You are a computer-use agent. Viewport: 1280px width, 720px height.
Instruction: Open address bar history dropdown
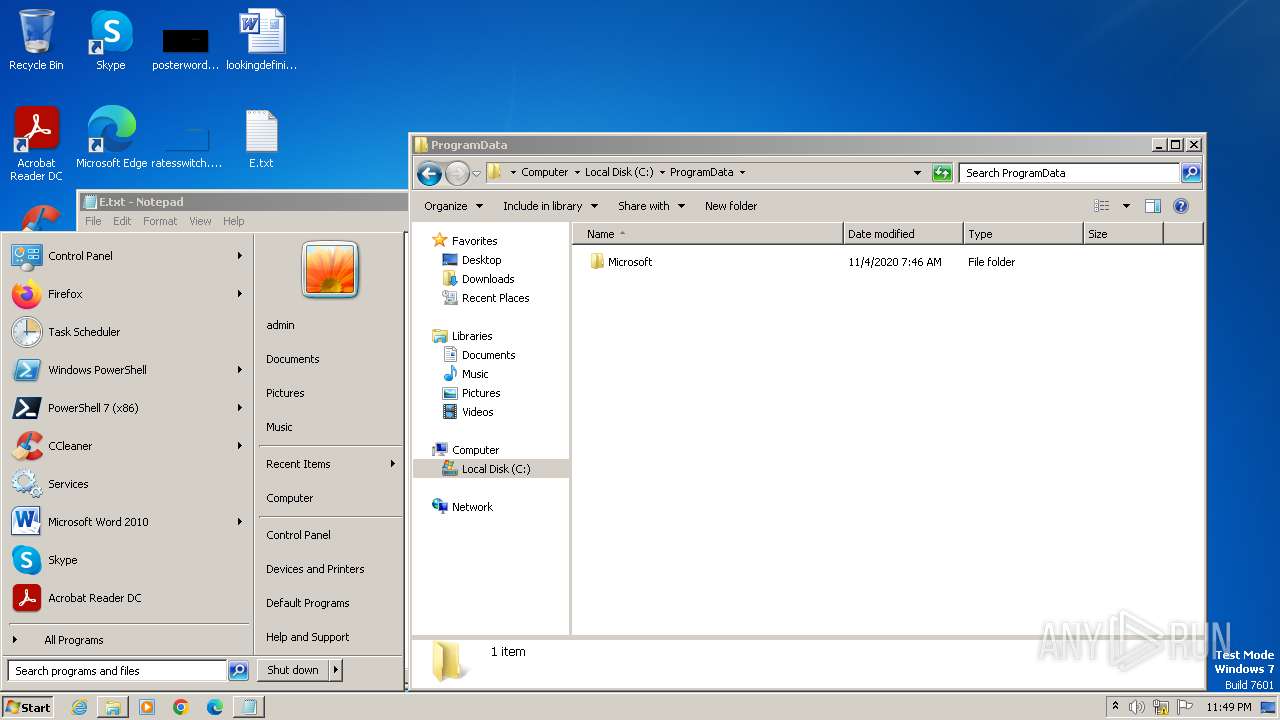917,173
